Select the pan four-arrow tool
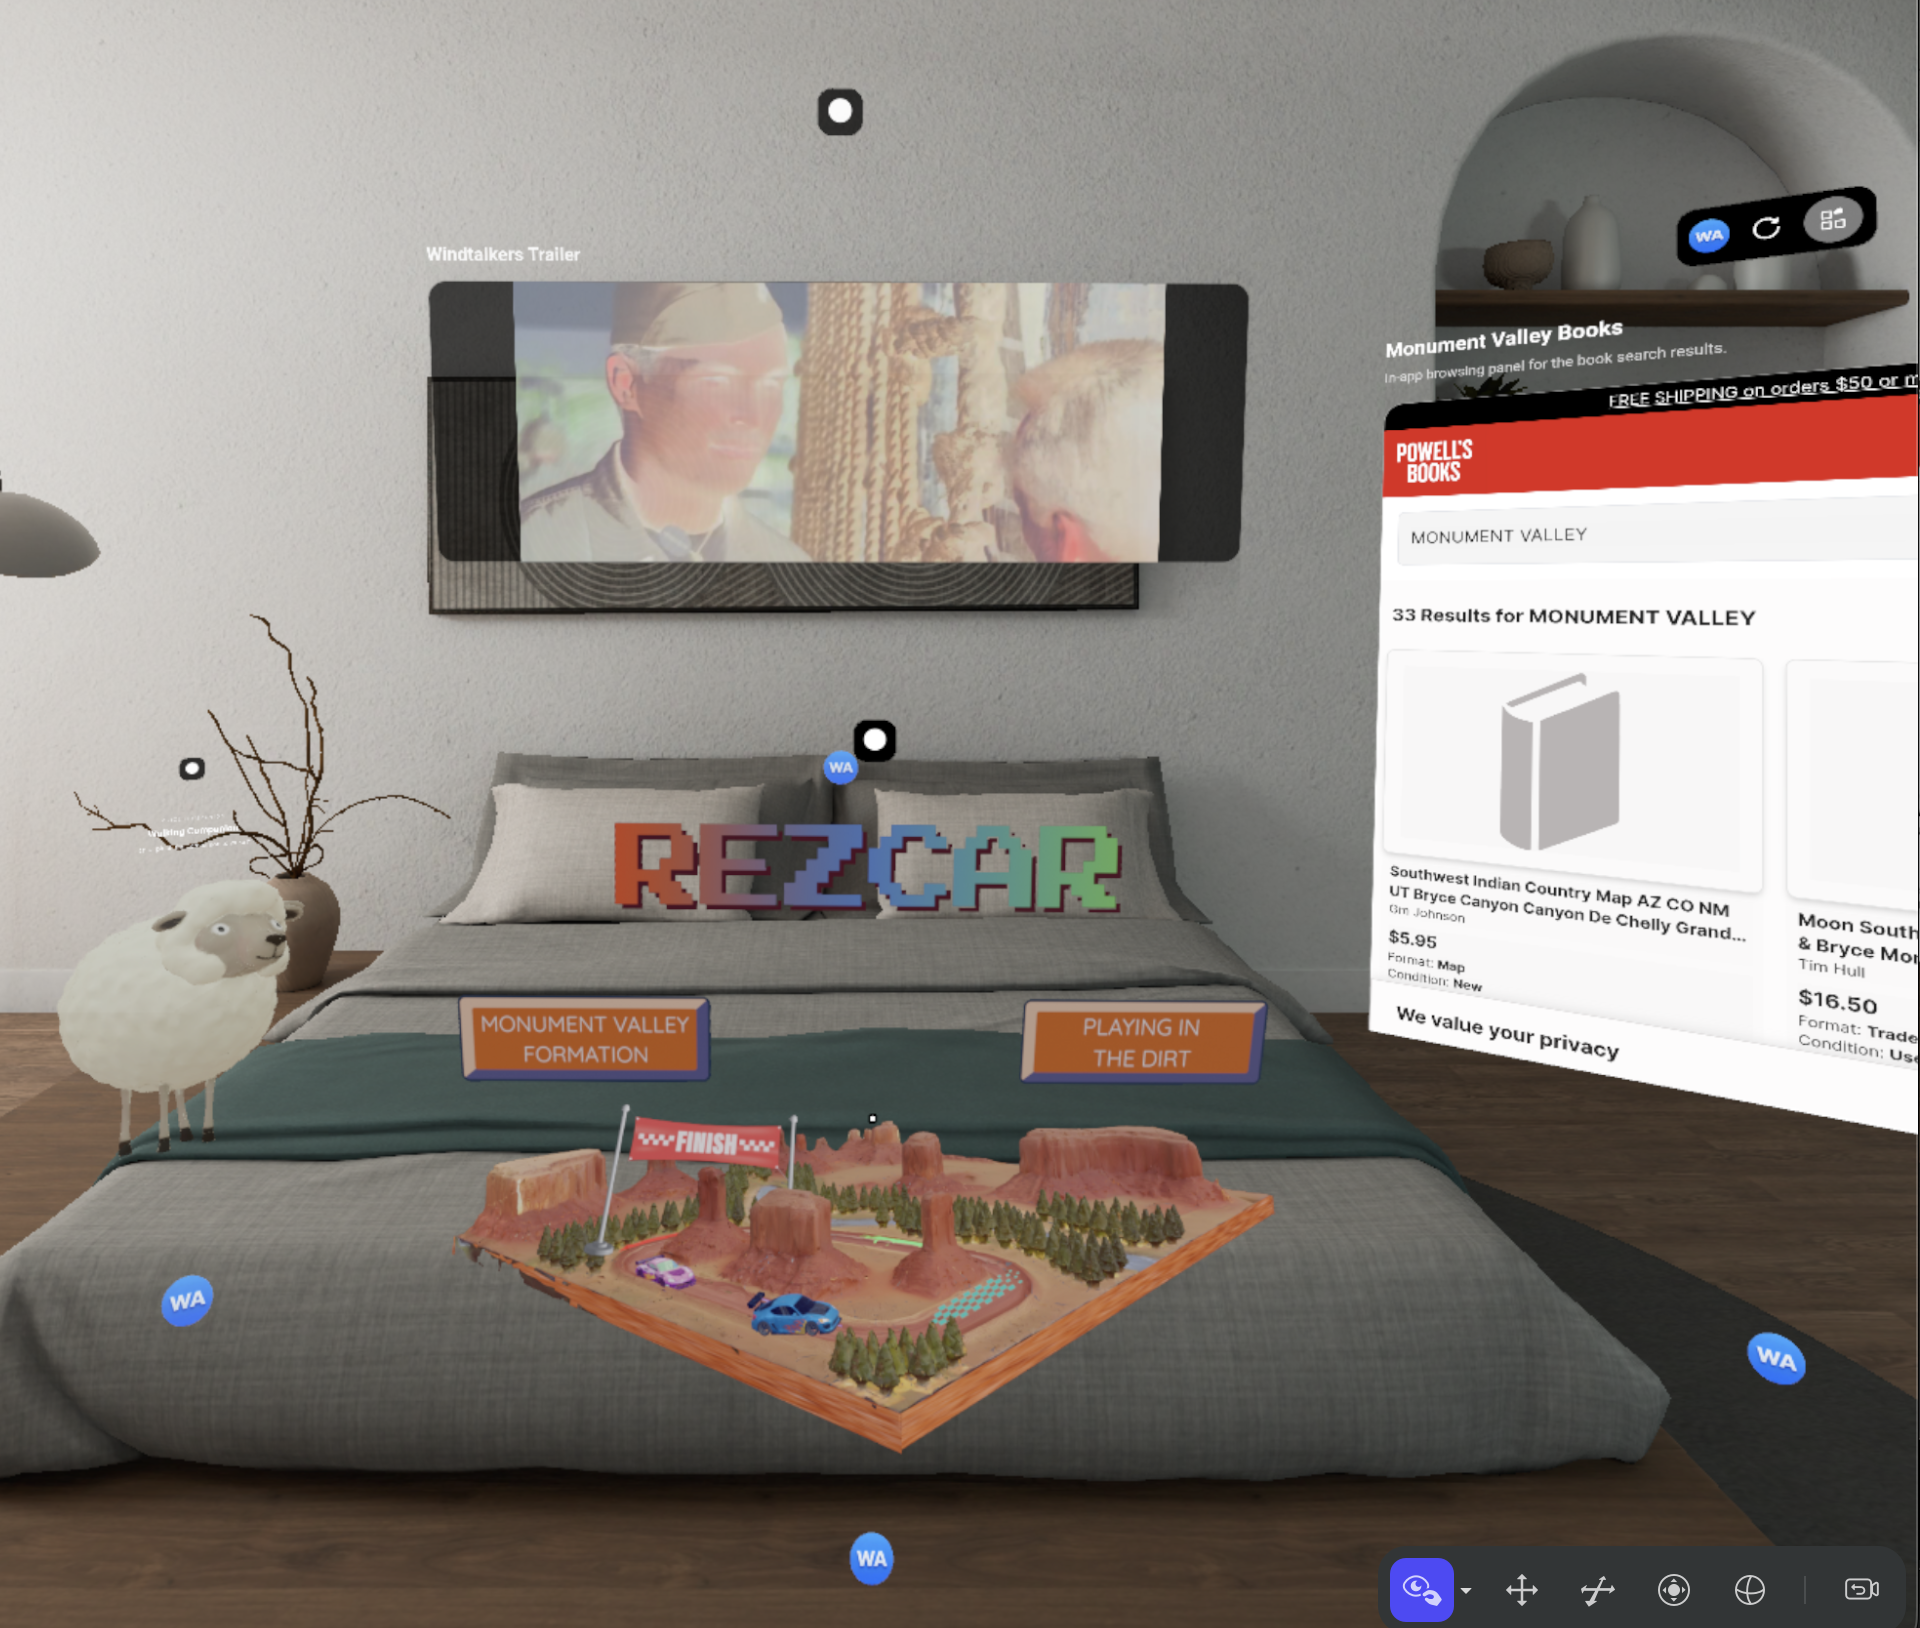 [x=1521, y=1590]
